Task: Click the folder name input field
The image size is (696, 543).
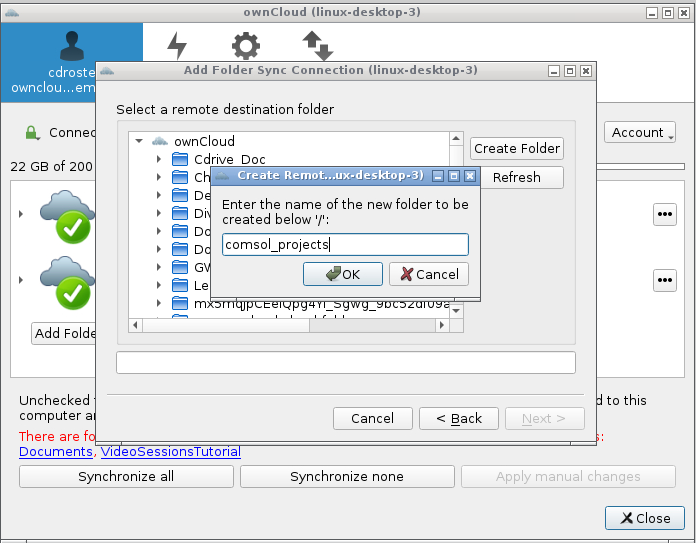Action: coord(345,245)
